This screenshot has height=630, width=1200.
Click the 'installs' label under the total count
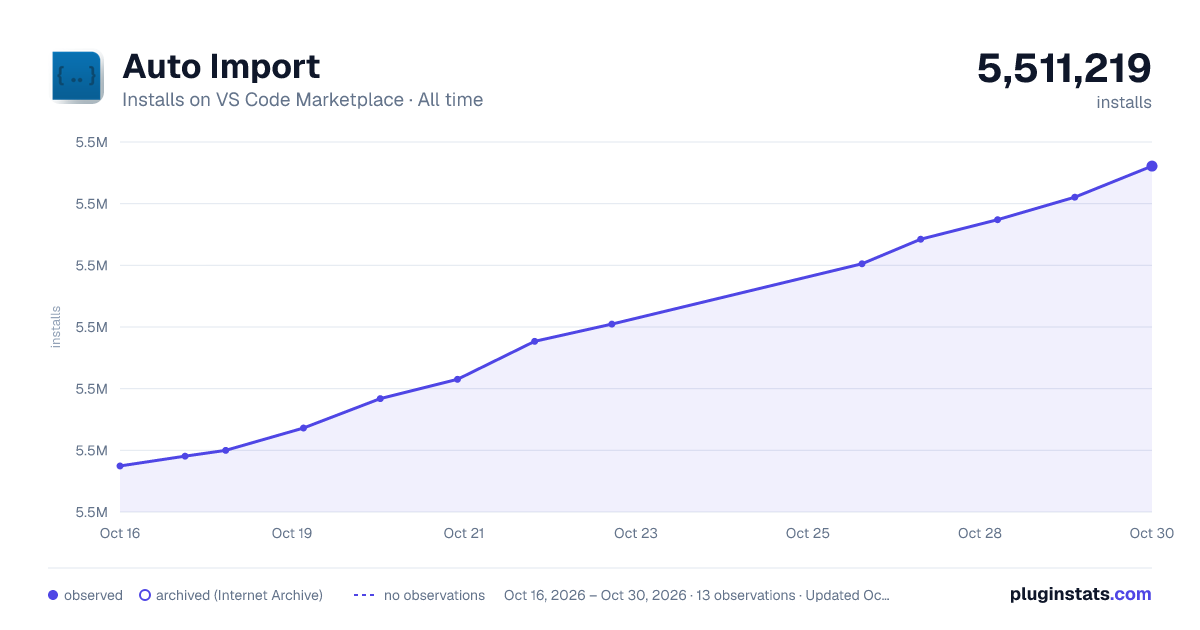pyautogui.click(x=1124, y=102)
